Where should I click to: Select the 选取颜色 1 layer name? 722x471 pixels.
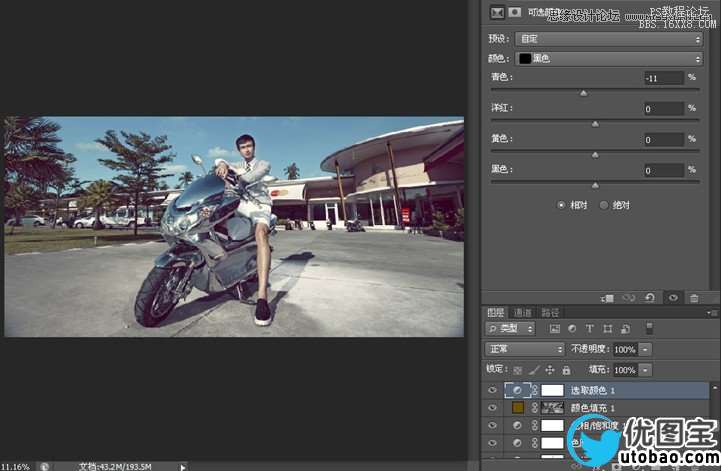coord(593,390)
